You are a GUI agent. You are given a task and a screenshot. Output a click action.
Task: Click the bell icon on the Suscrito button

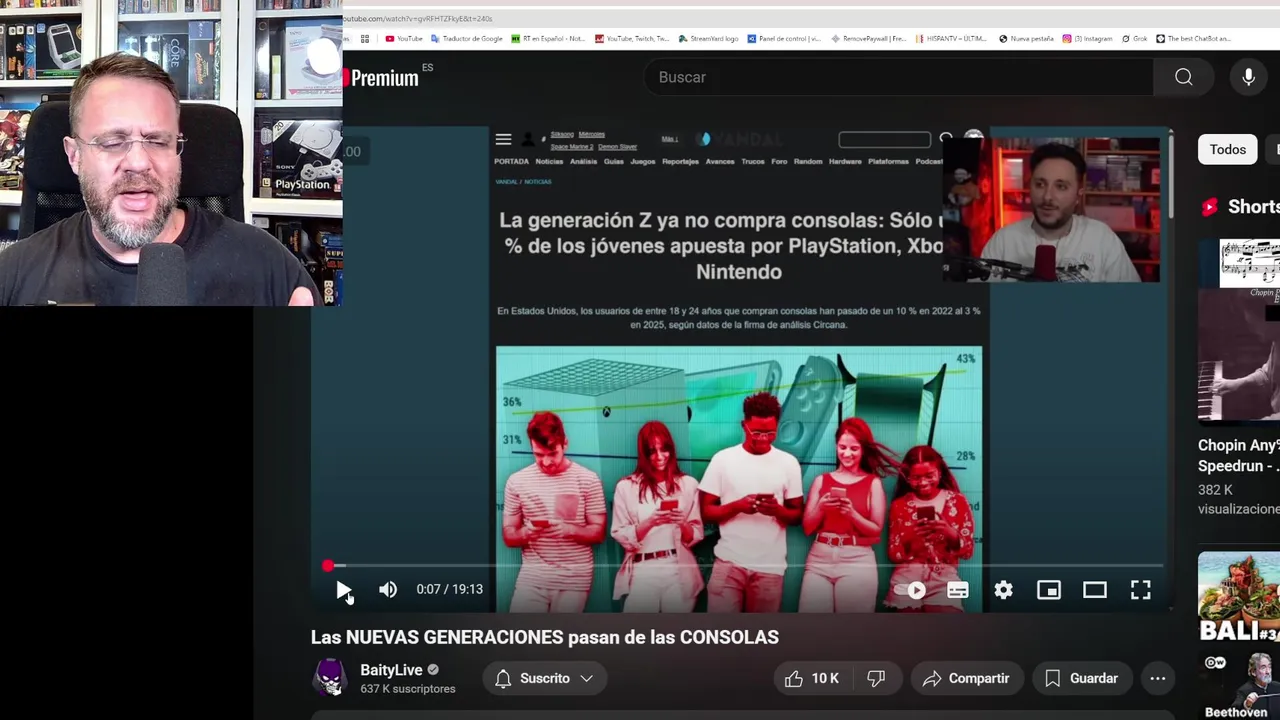click(503, 678)
